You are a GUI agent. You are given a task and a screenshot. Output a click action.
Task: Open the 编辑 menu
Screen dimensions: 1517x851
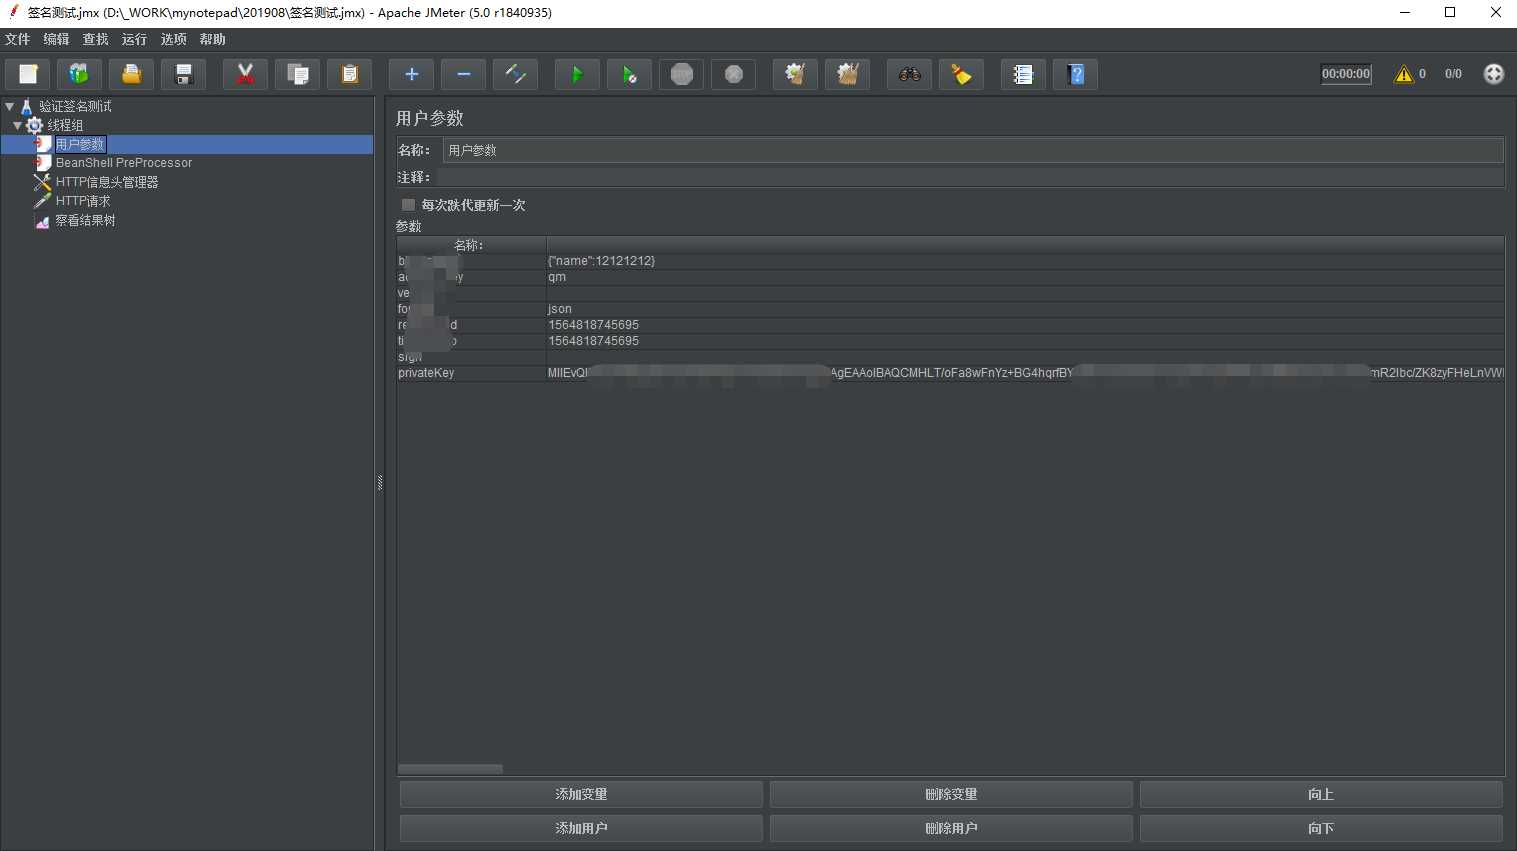[57, 39]
